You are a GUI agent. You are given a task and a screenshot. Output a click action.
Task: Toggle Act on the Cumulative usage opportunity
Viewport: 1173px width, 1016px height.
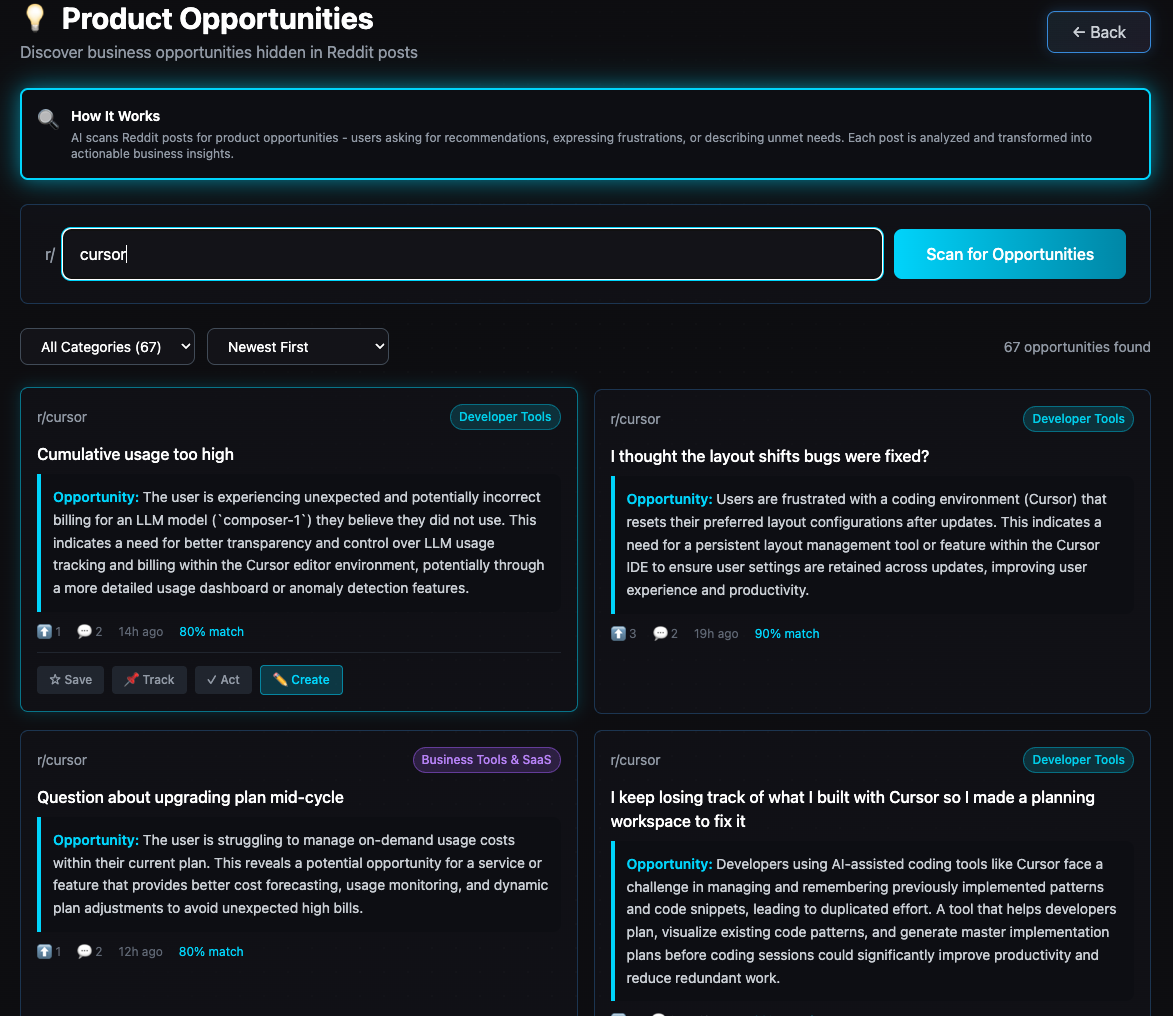(223, 679)
